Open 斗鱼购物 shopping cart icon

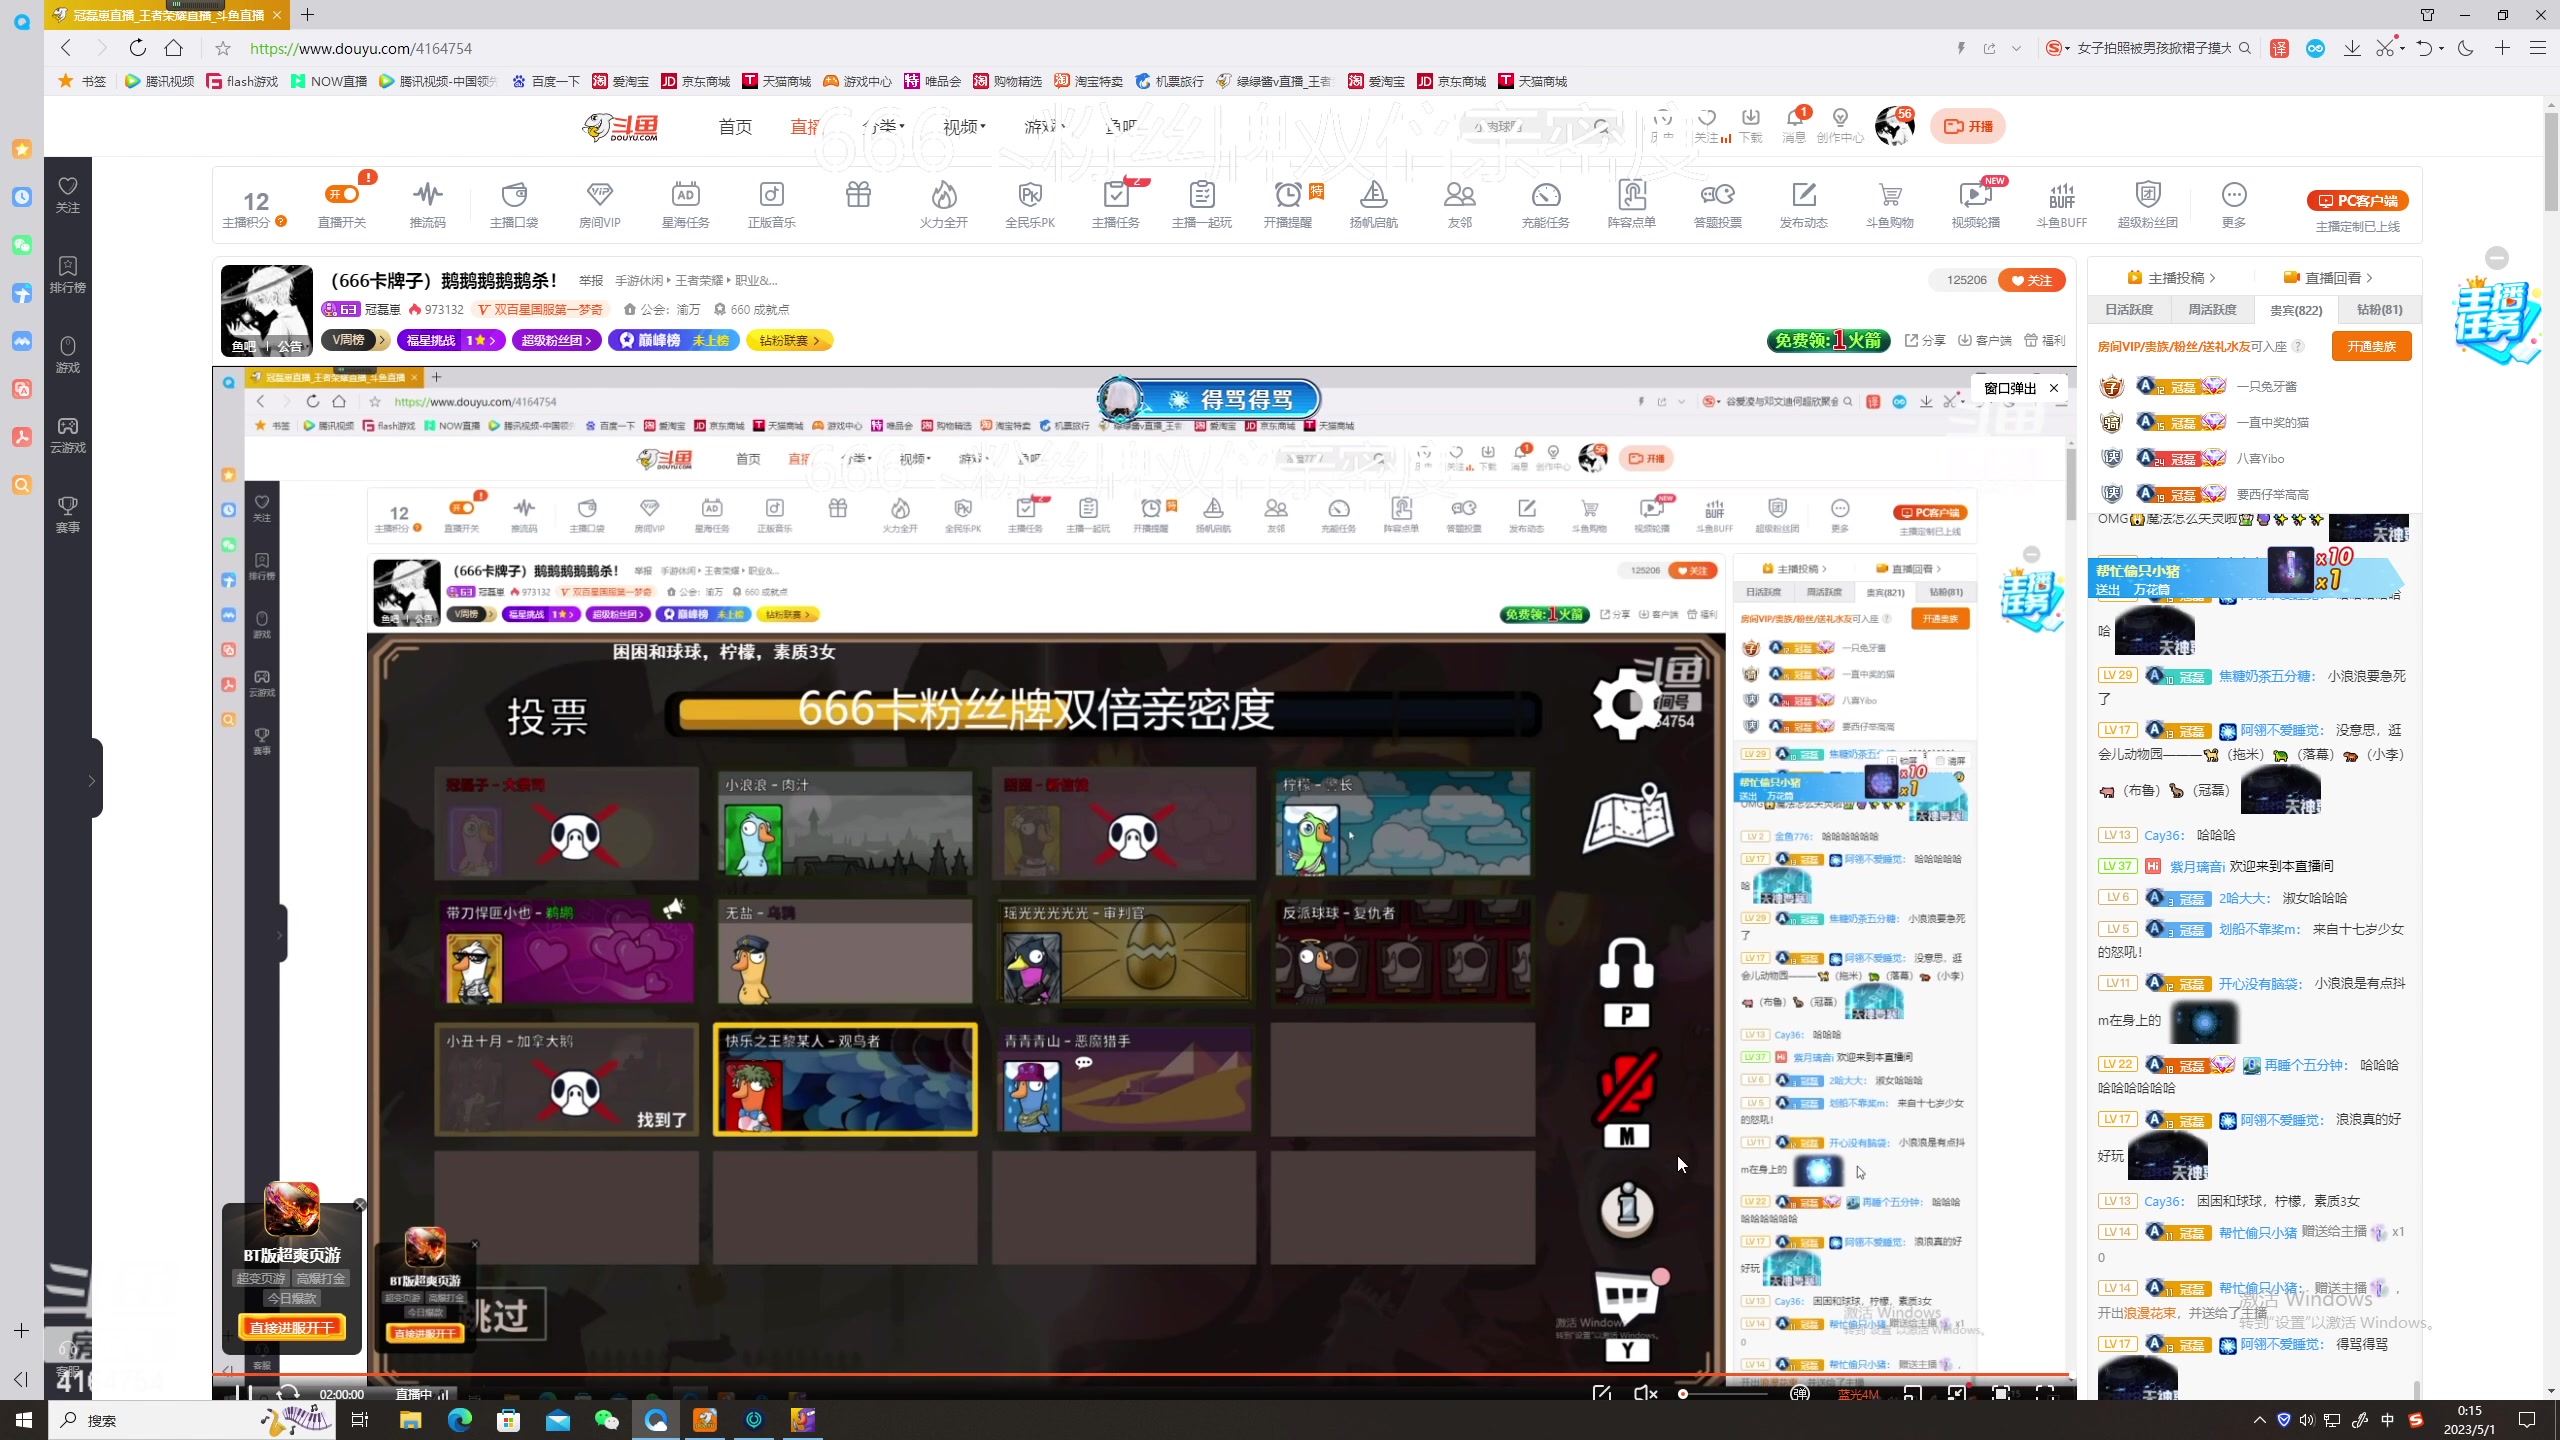click(x=1890, y=194)
